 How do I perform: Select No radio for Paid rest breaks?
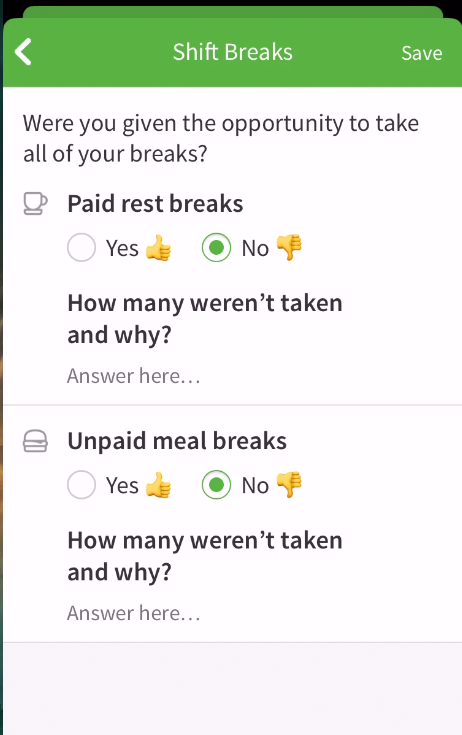click(216, 247)
